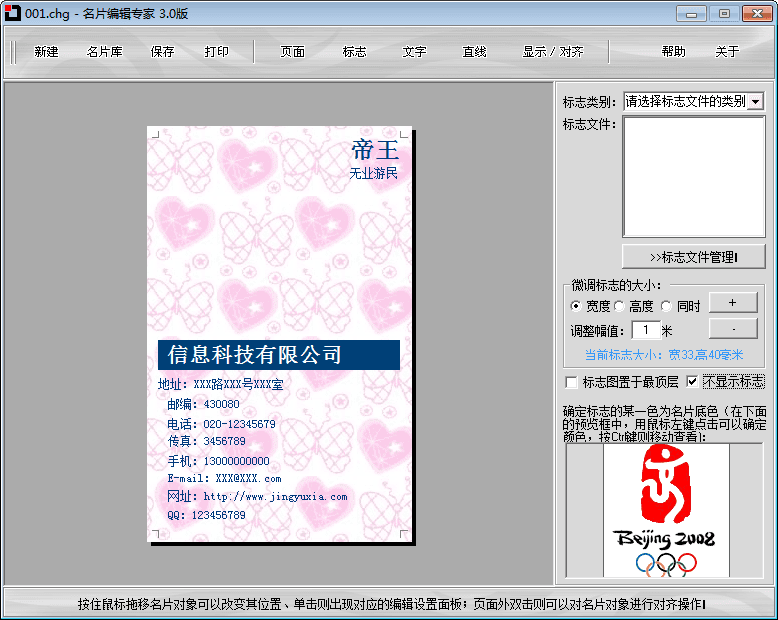Image resolution: width=778 pixels, height=620 pixels.
Task: Select the 同时 both radio button
Action: [666, 306]
